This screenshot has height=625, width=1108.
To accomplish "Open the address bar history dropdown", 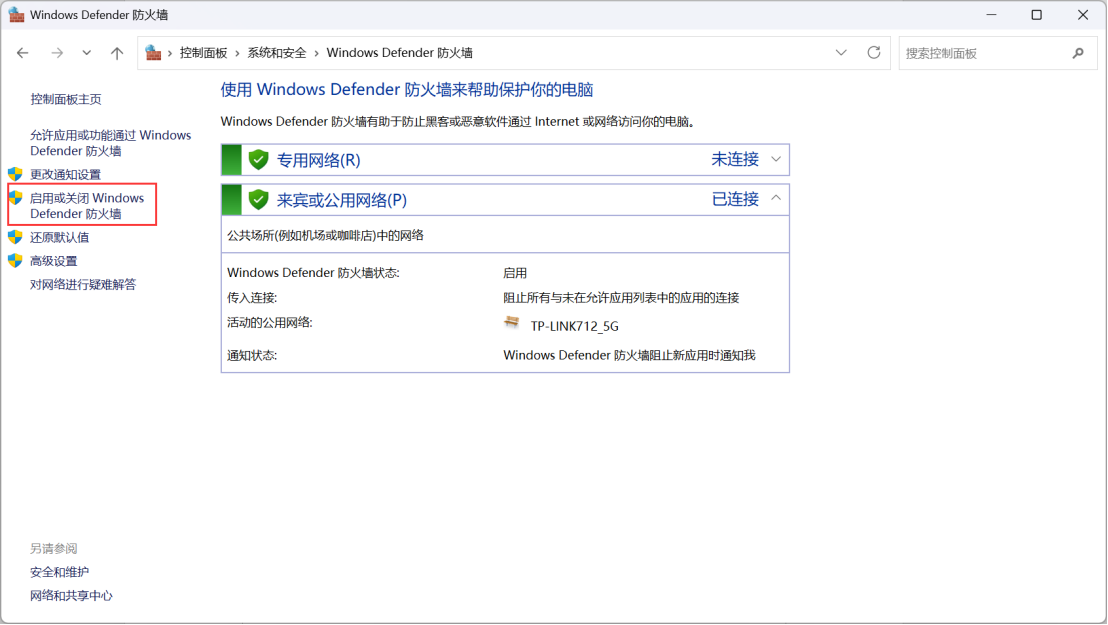I will [841, 53].
